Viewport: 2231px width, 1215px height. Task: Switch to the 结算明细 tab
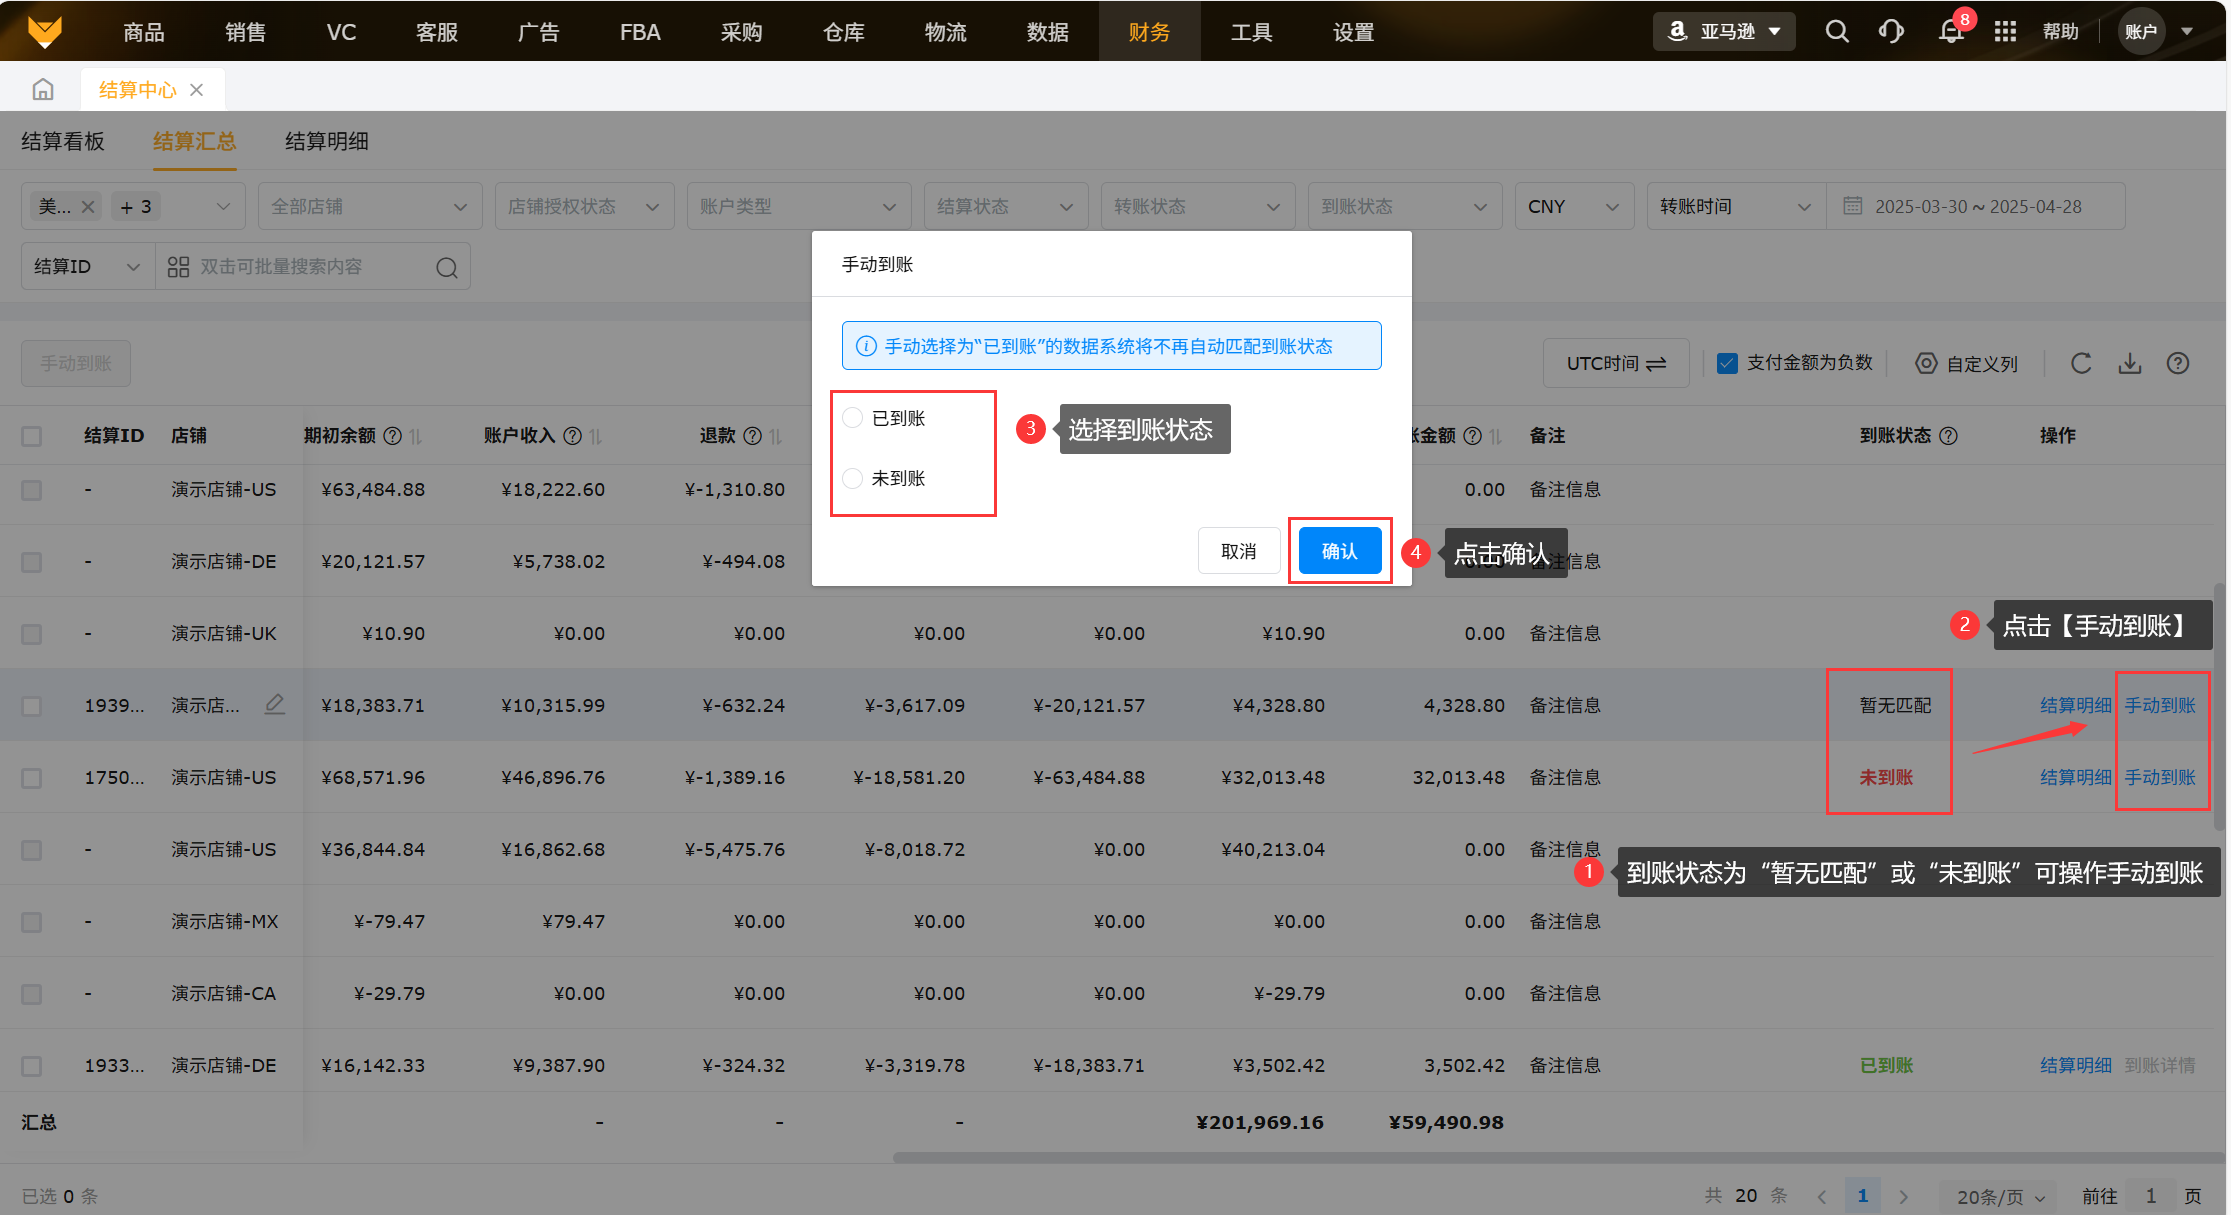(x=326, y=141)
